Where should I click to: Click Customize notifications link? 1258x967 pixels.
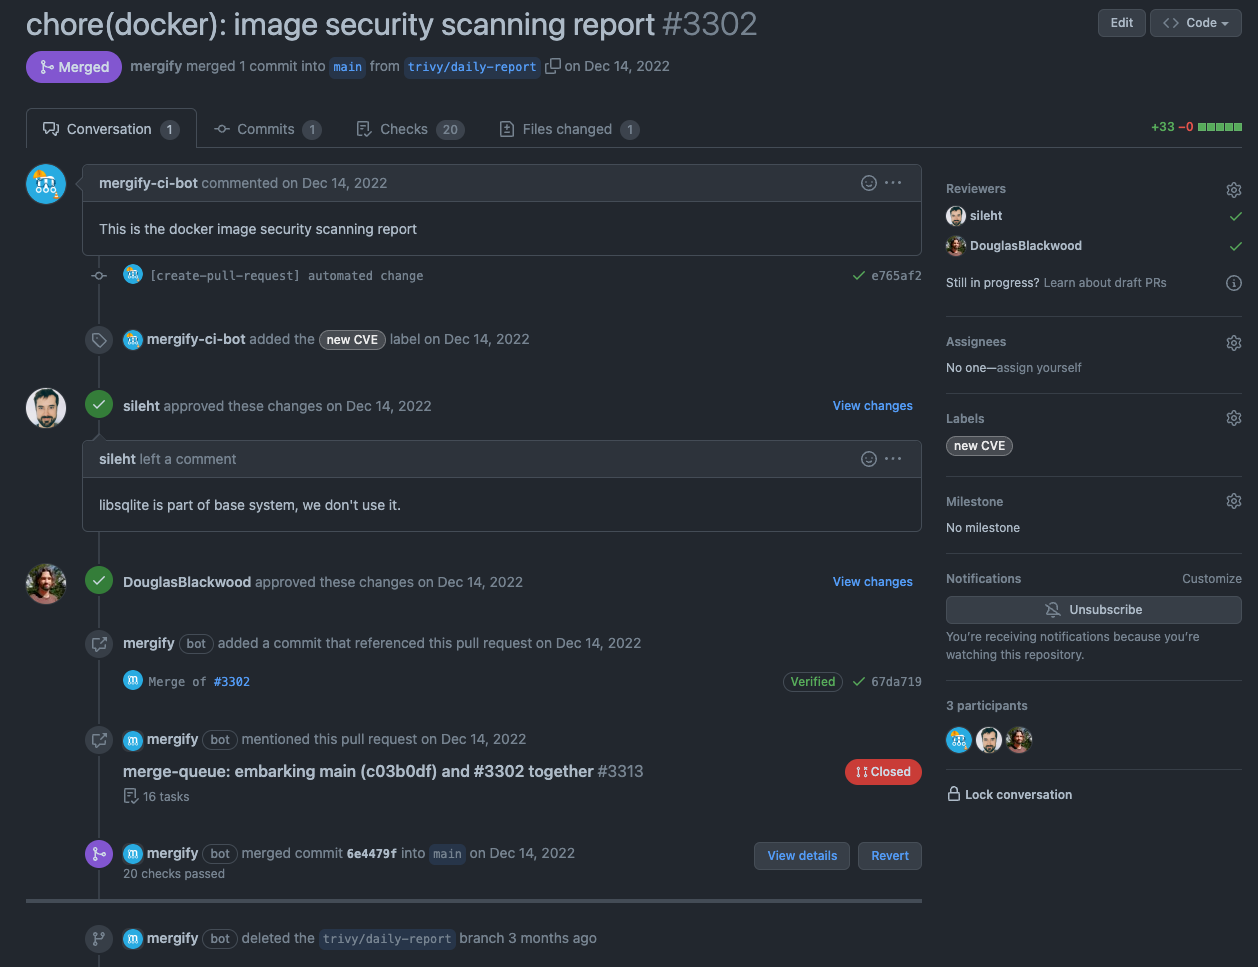[x=1212, y=579]
